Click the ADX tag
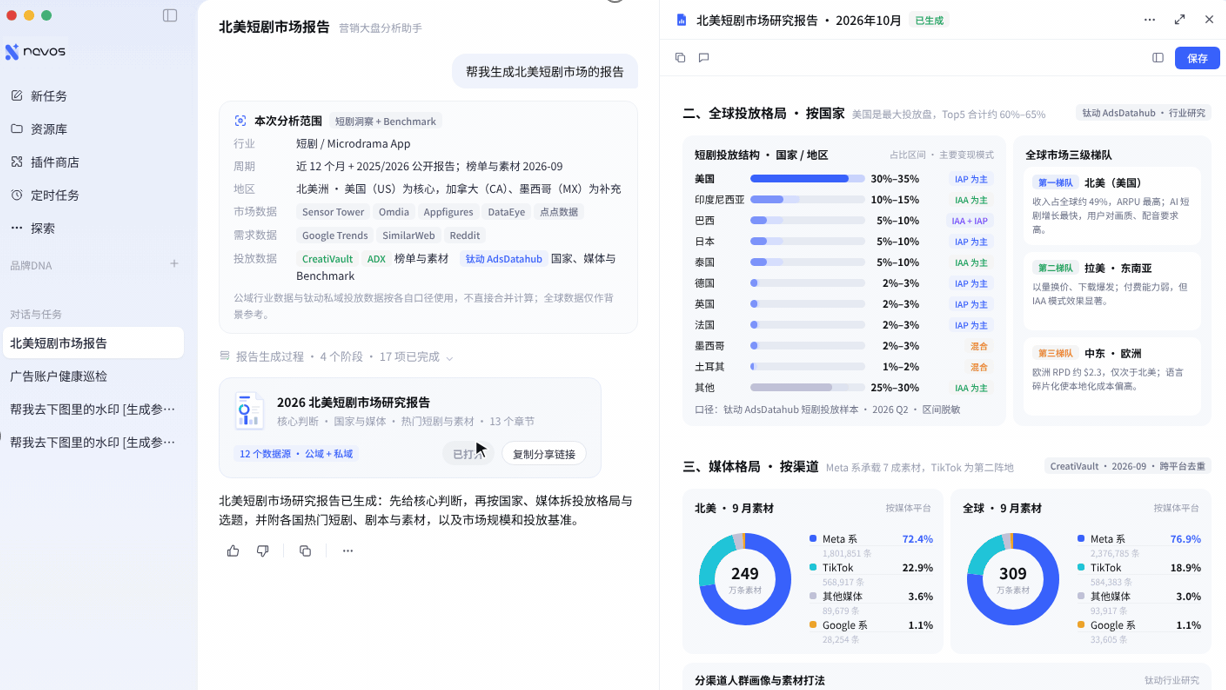Viewport: 1226px width, 690px height. pos(376,259)
